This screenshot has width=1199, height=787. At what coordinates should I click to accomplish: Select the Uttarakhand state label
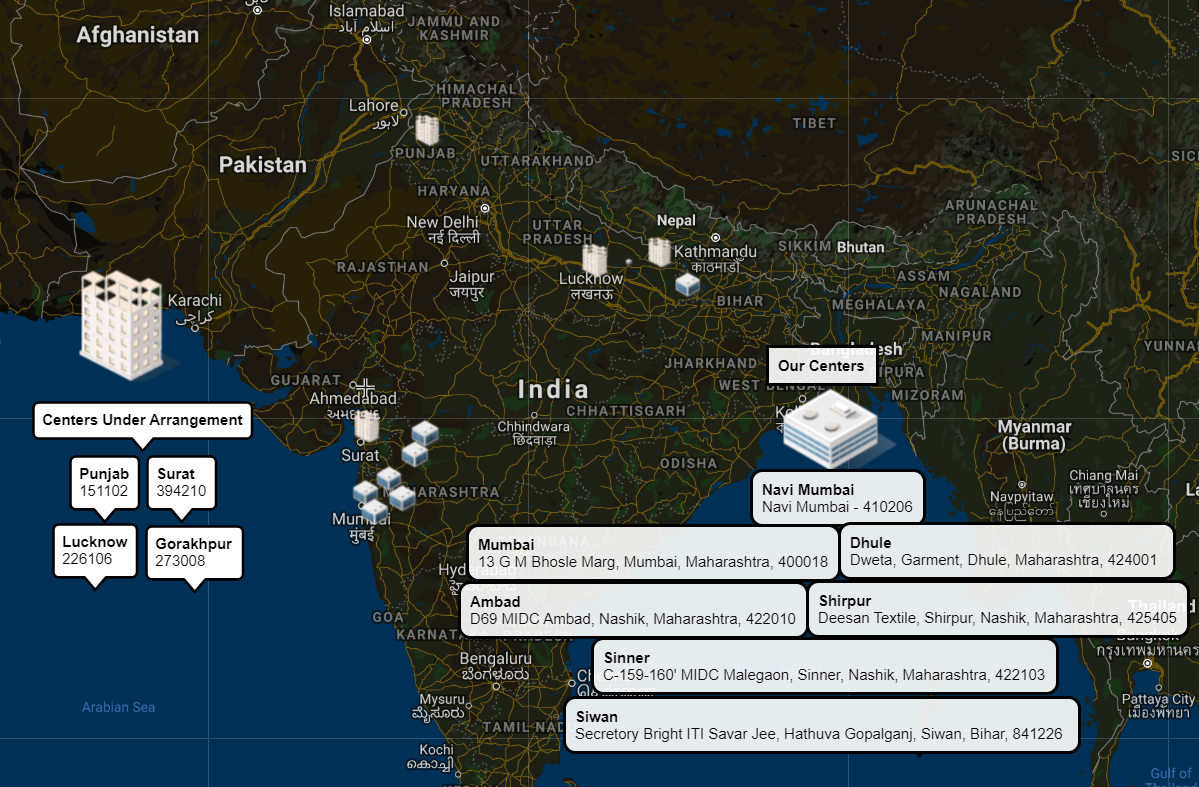[537, 161]
